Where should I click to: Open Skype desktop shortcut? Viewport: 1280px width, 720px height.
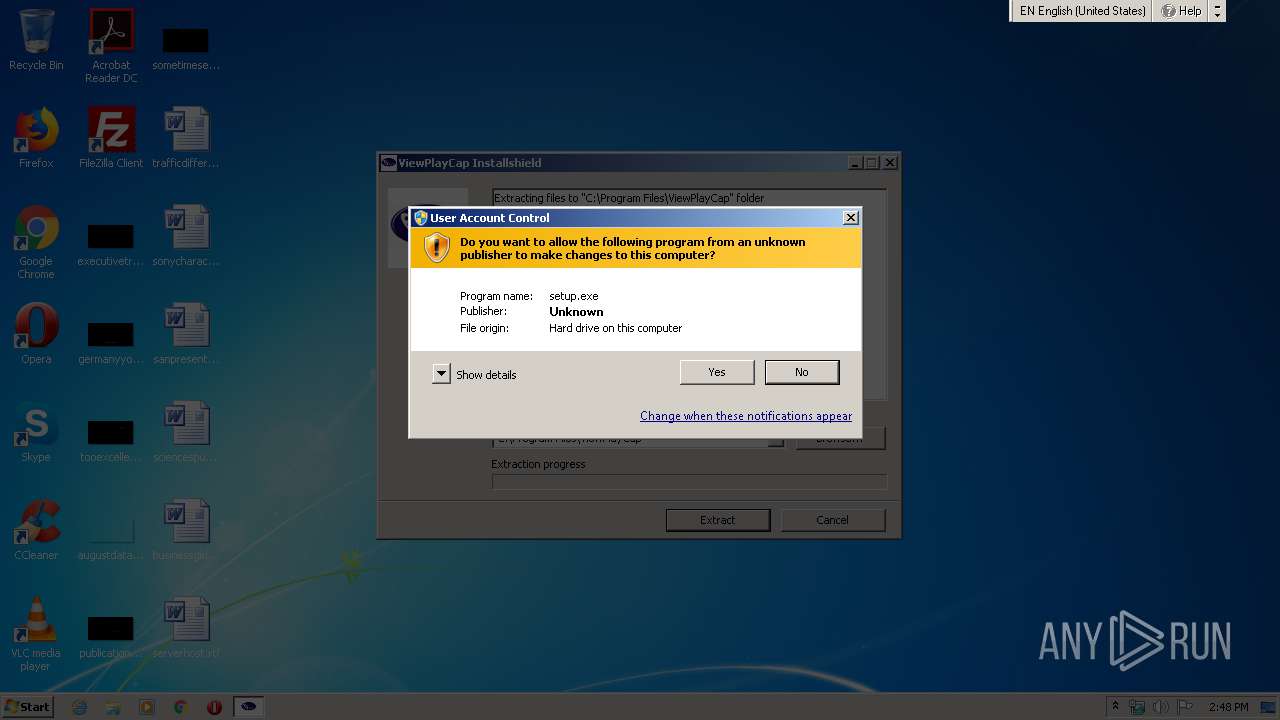pyautogui.click(x=36, y=432)
